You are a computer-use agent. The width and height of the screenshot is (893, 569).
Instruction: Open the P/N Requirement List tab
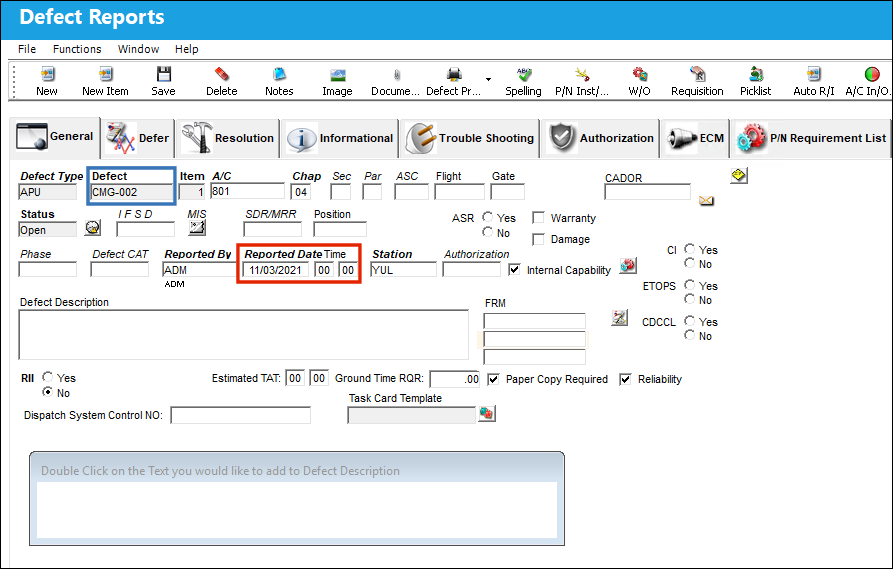(810, 138)
